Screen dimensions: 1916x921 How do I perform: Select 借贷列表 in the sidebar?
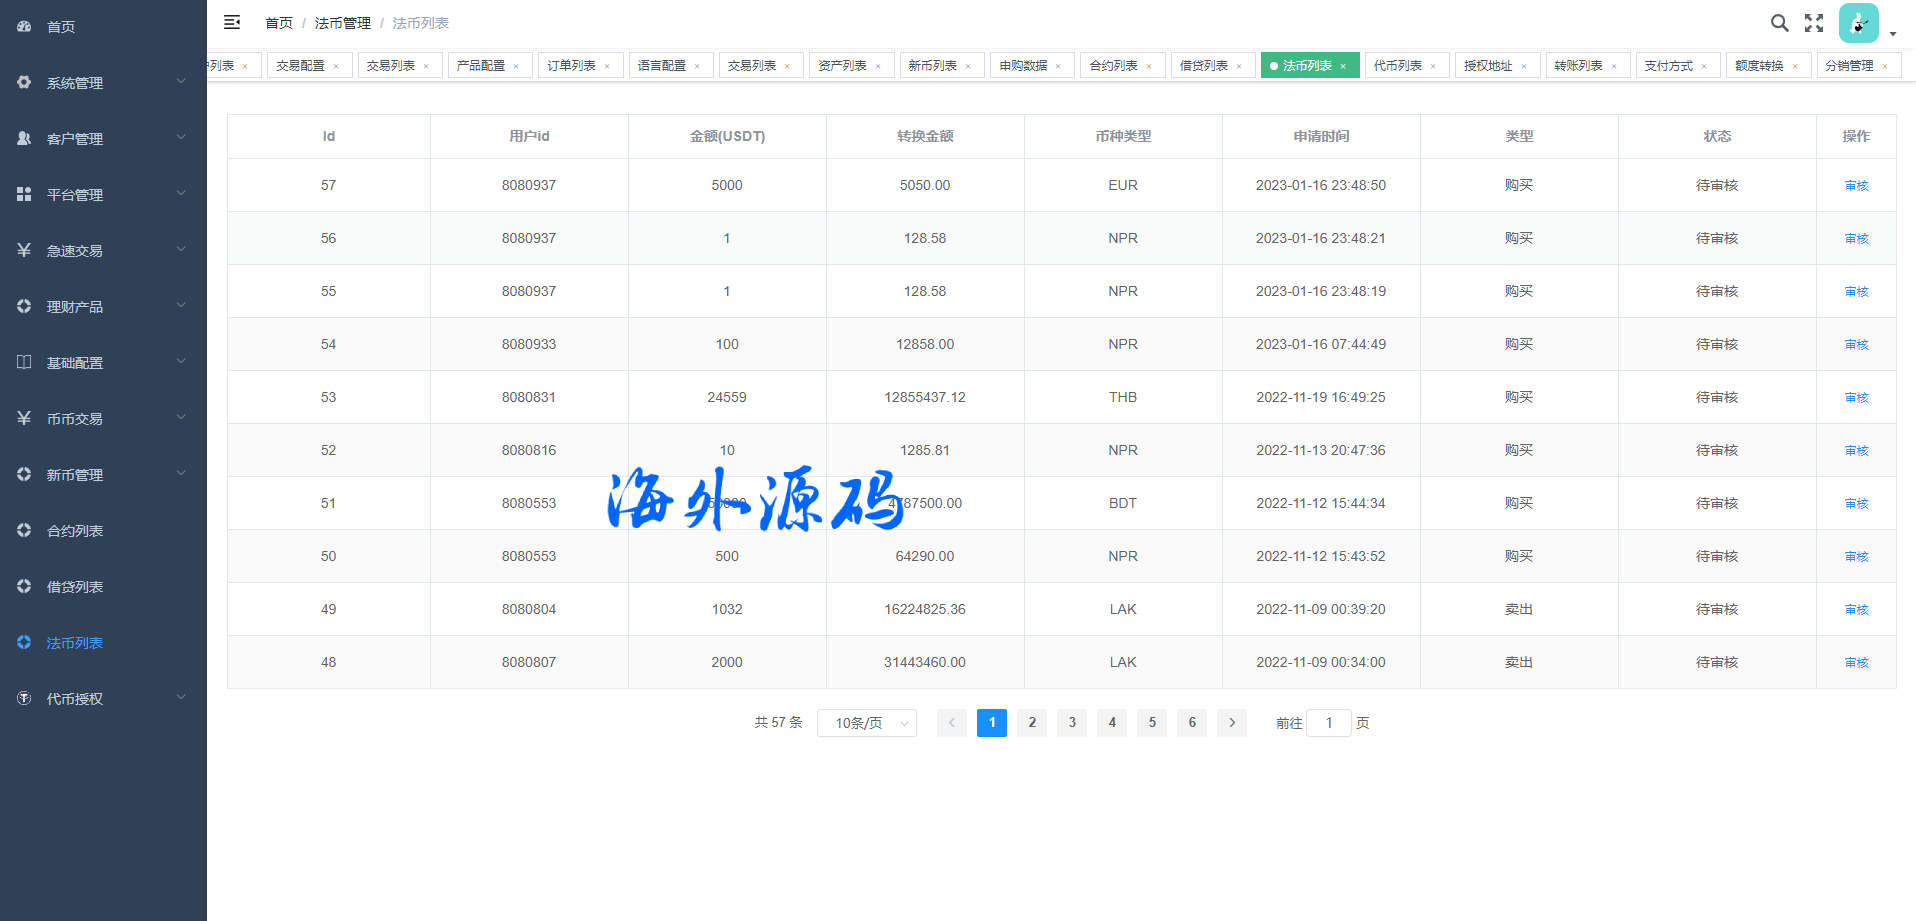(x=75, y=587)
